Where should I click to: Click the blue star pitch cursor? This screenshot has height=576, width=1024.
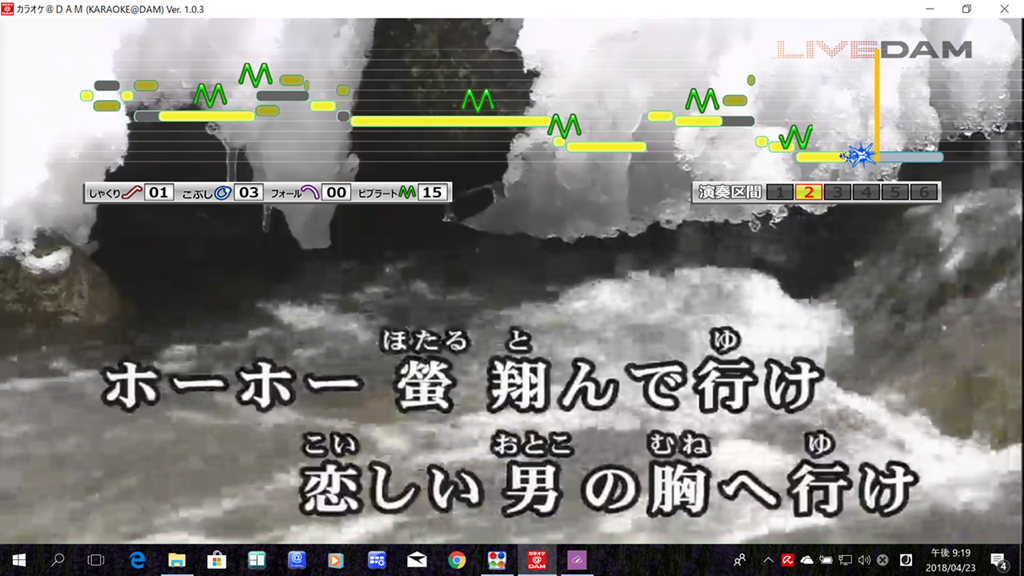[x=859, y=155]
